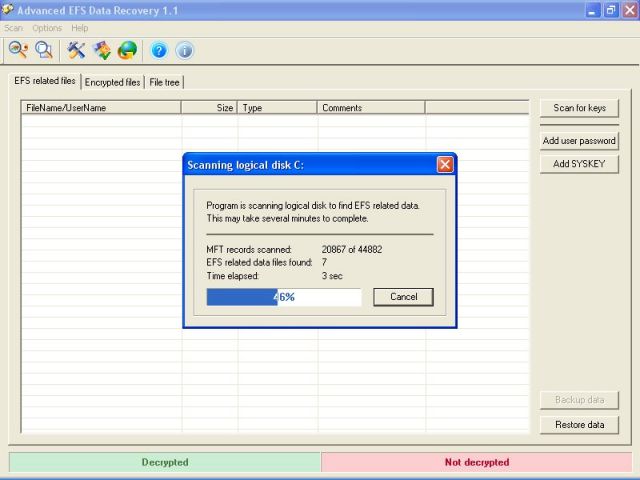640x480 pixels.
Task: Switch to the EFS related files tab
Action: [x=45, y=81]
